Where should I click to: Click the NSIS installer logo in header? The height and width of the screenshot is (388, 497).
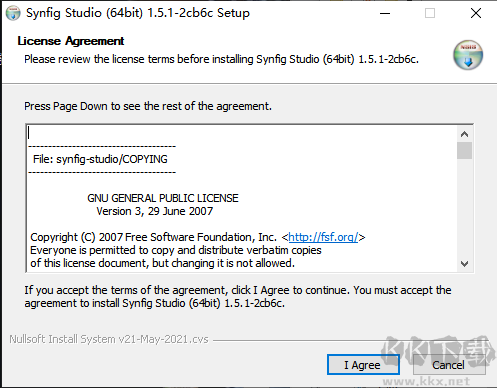[468, 55]
